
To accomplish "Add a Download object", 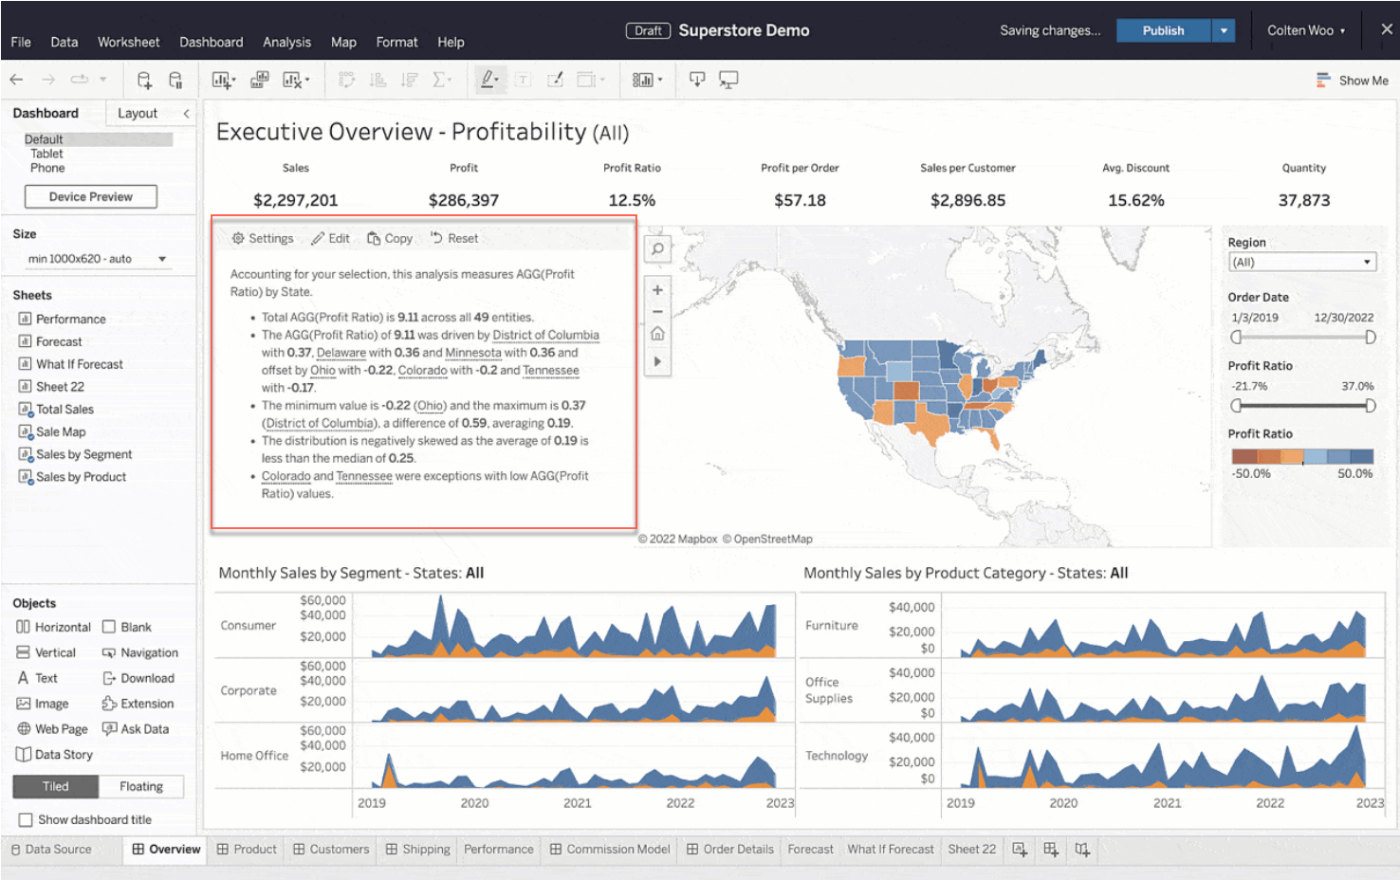I will pos(138,678).
